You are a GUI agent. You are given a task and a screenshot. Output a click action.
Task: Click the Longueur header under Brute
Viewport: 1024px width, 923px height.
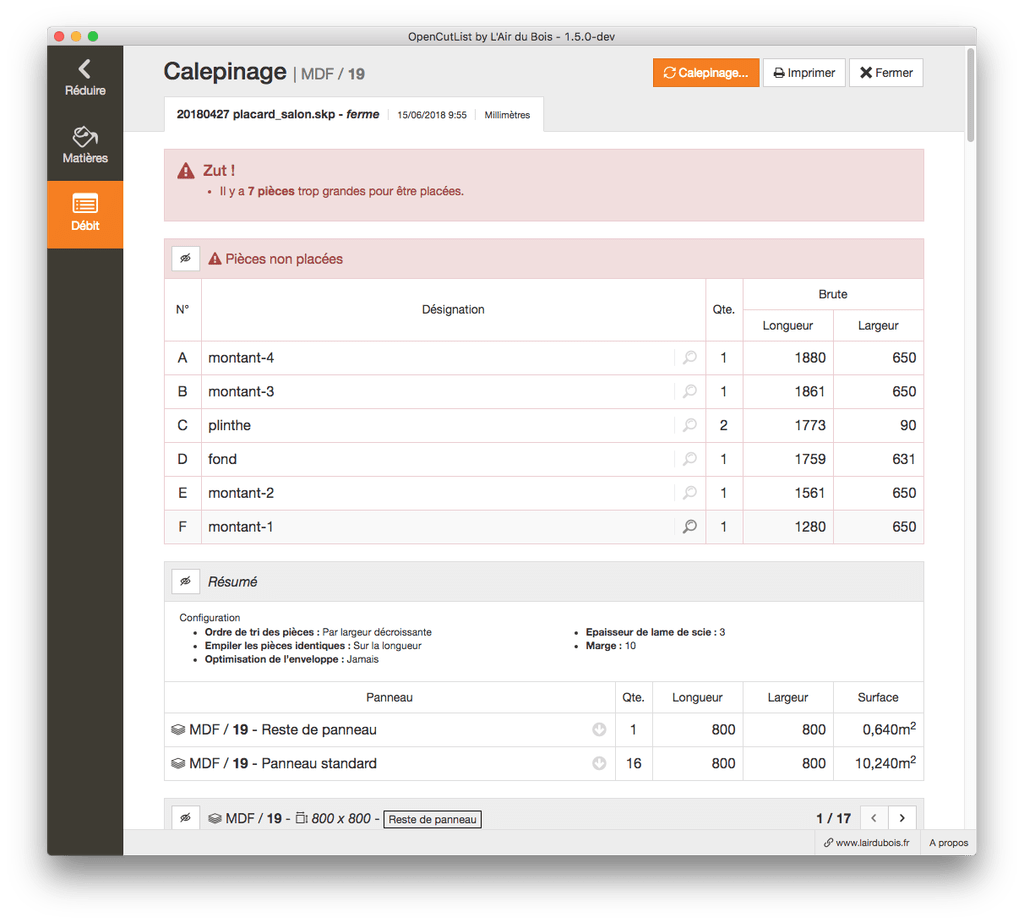pyautogui.click(x=788, y=325)
